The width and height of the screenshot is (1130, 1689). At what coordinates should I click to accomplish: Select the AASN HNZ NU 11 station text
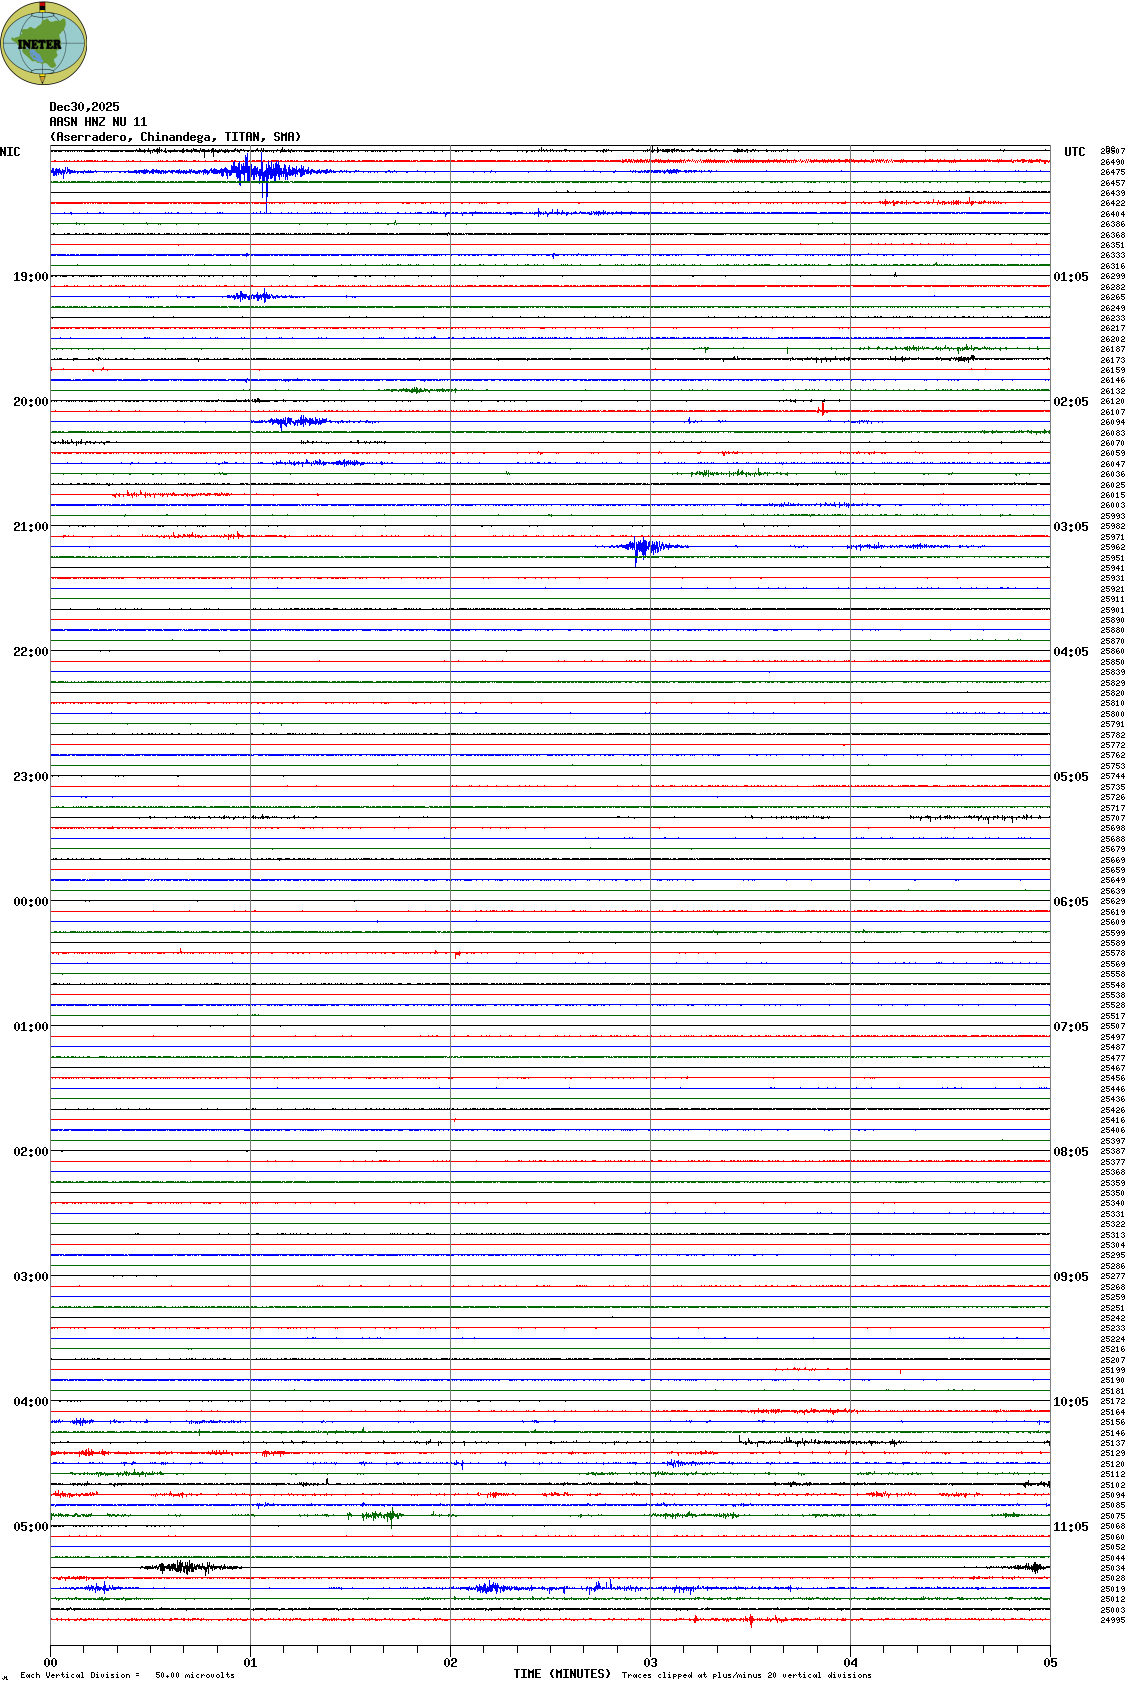[x=98, y=122]
